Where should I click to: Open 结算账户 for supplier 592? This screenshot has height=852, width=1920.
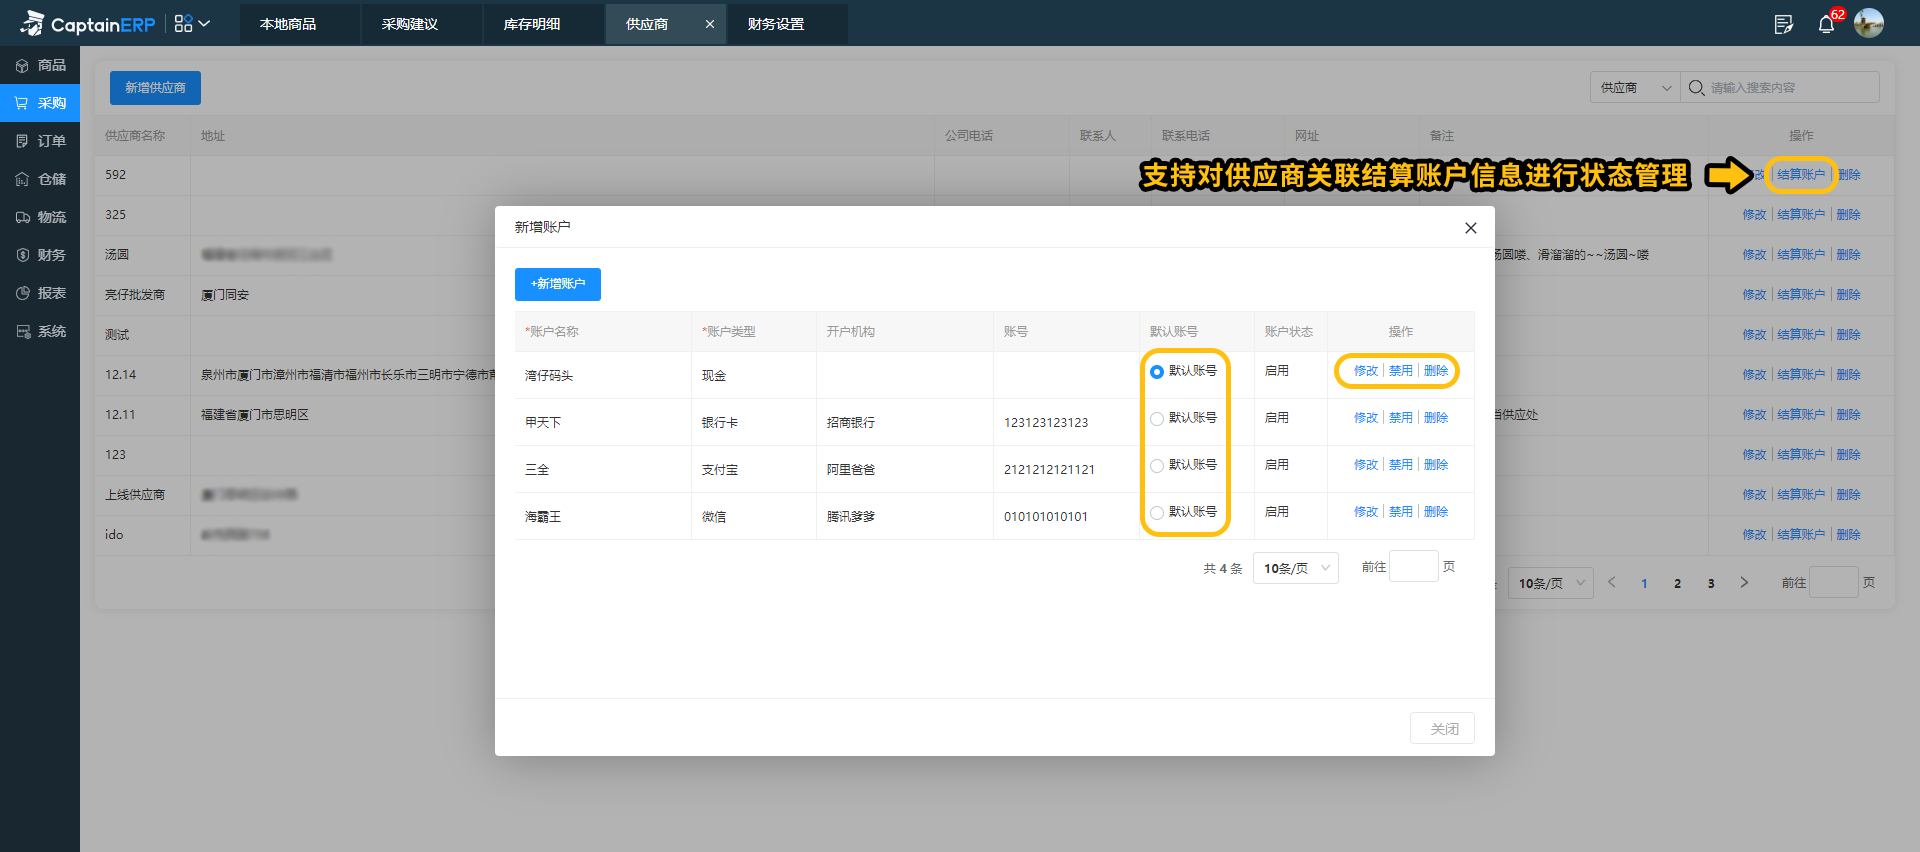pos(1801,175)
